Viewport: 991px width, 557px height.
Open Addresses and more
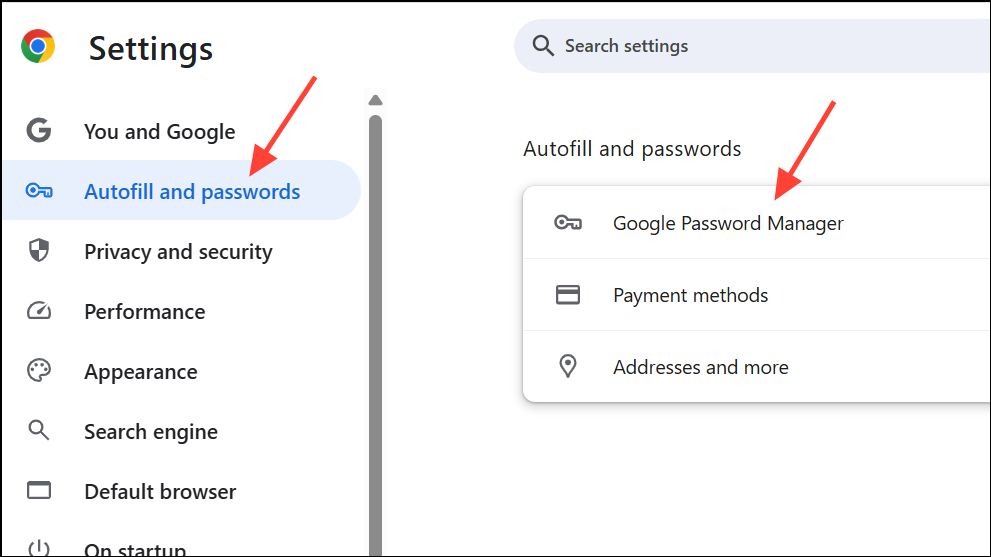757,367
